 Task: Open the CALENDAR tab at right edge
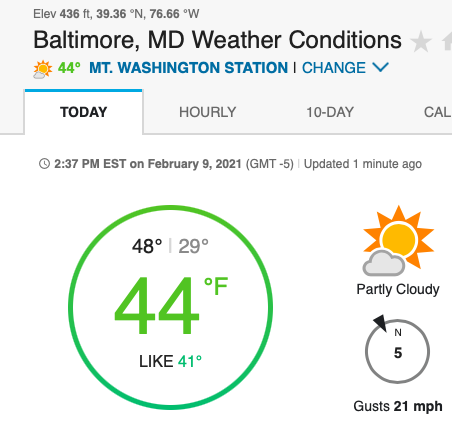click(x=438, y=112)
